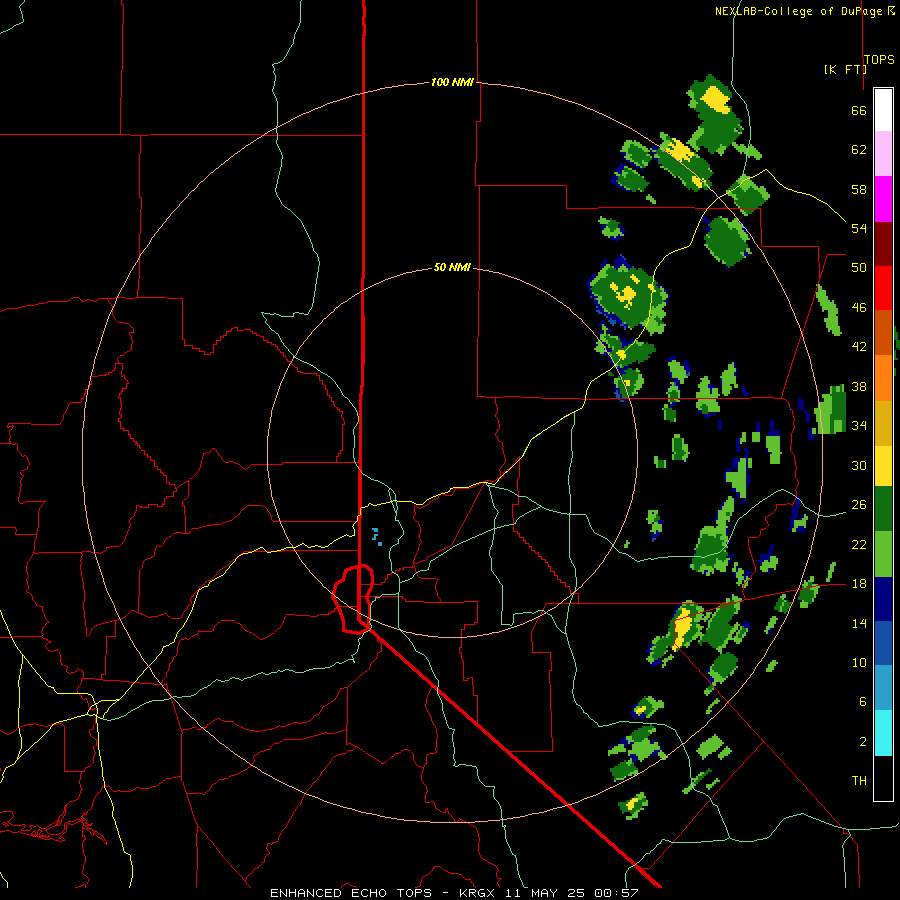This screenshot has height=900, width=900.
Task: Click the bright yellow legend swatch
Action: coord(883,465)
